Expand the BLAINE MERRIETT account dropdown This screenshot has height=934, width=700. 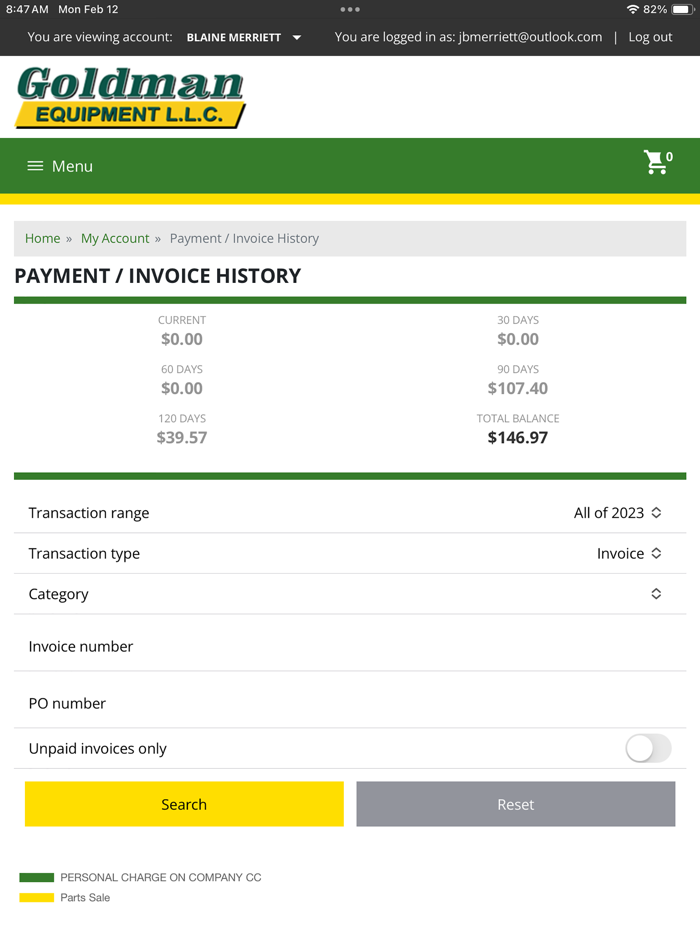coord(244,38)
